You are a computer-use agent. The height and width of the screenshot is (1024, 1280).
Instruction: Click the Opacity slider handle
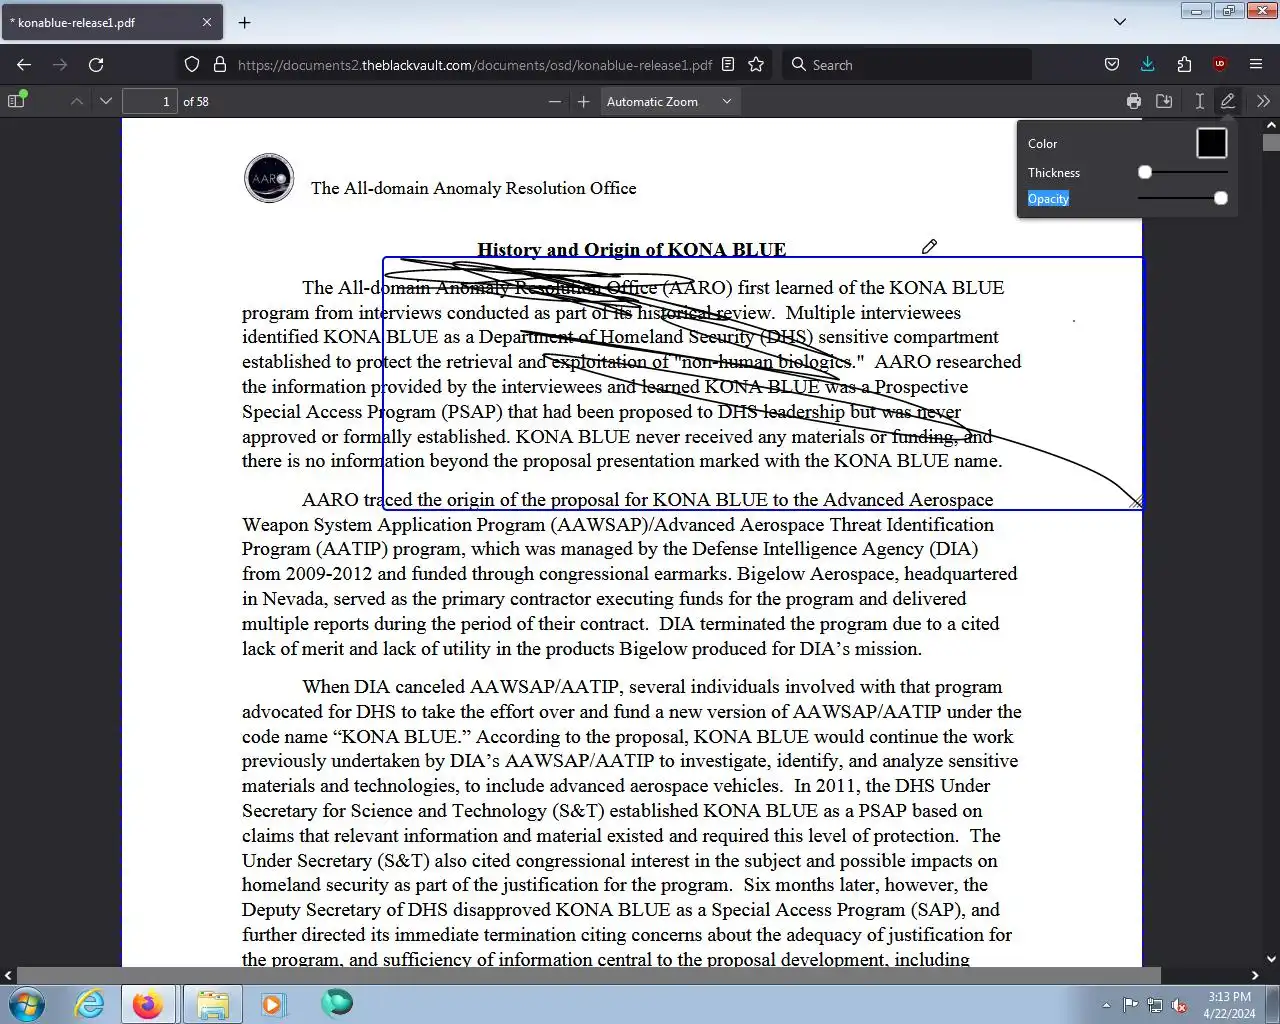click(1221, 198)
